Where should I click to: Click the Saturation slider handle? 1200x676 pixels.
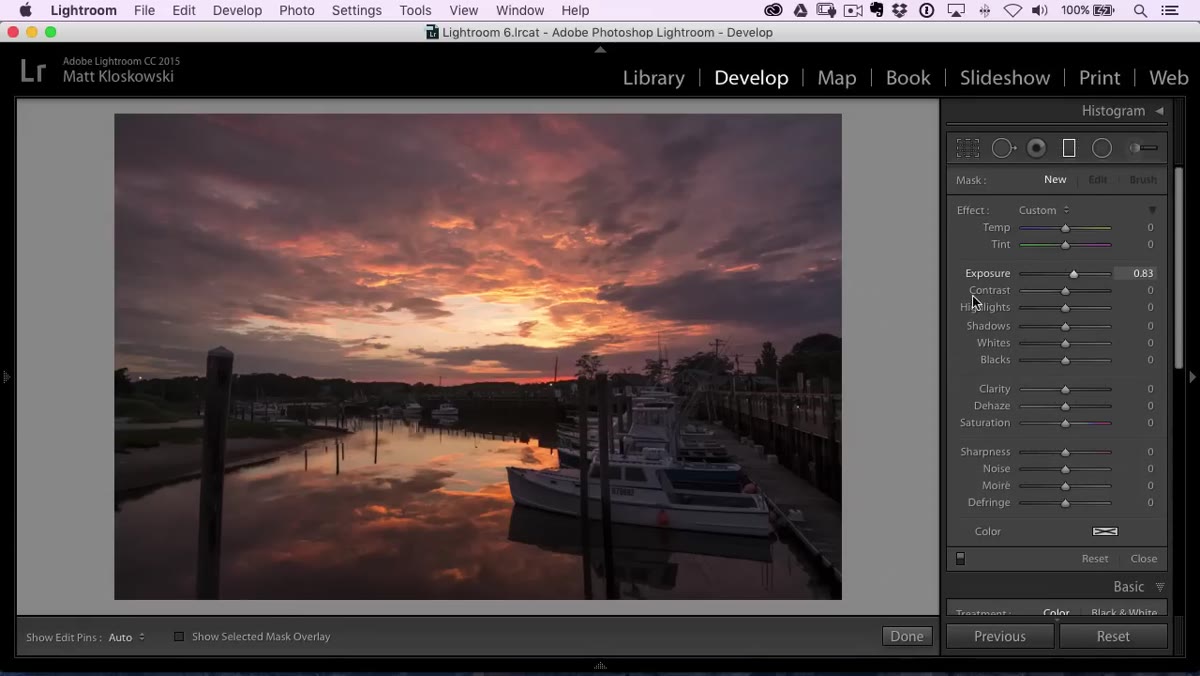pyautogui.click(x=1065, y=423)
